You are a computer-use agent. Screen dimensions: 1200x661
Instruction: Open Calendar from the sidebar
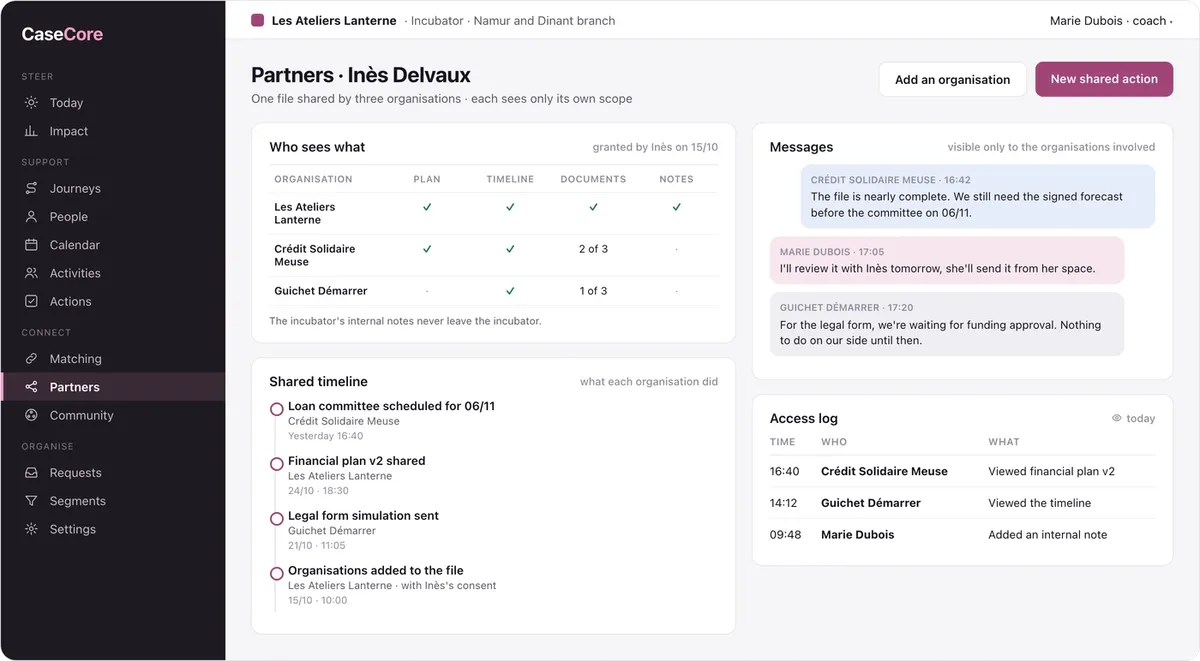point(113,245)
